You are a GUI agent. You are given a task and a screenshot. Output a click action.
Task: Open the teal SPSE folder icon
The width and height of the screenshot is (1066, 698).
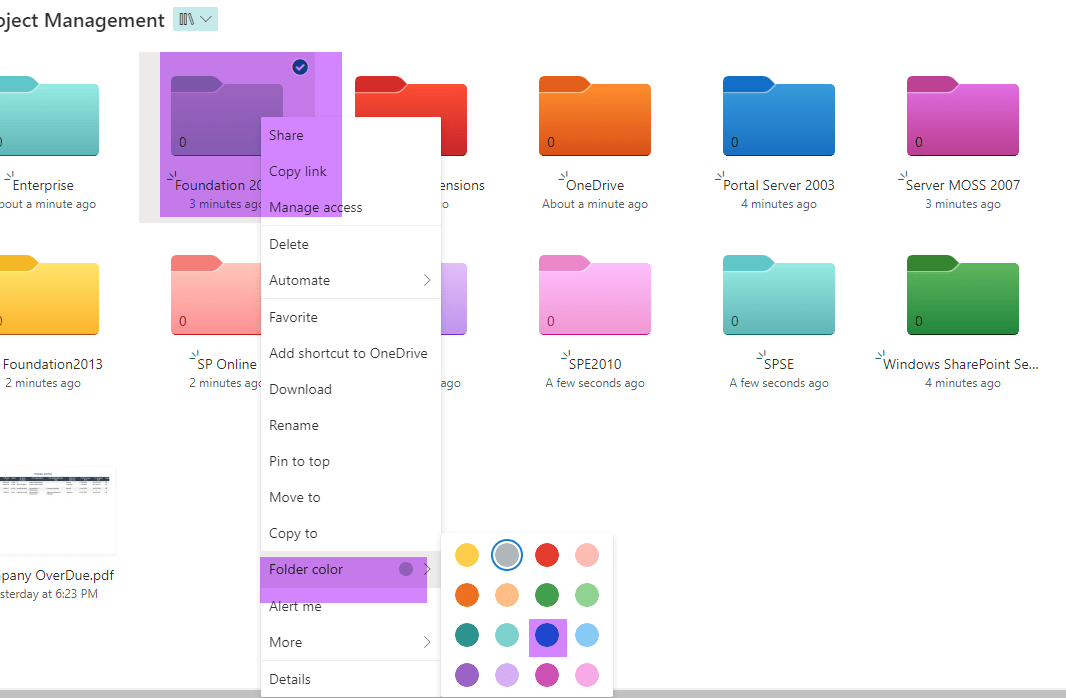pyautogui.click(x=778, y=295)
